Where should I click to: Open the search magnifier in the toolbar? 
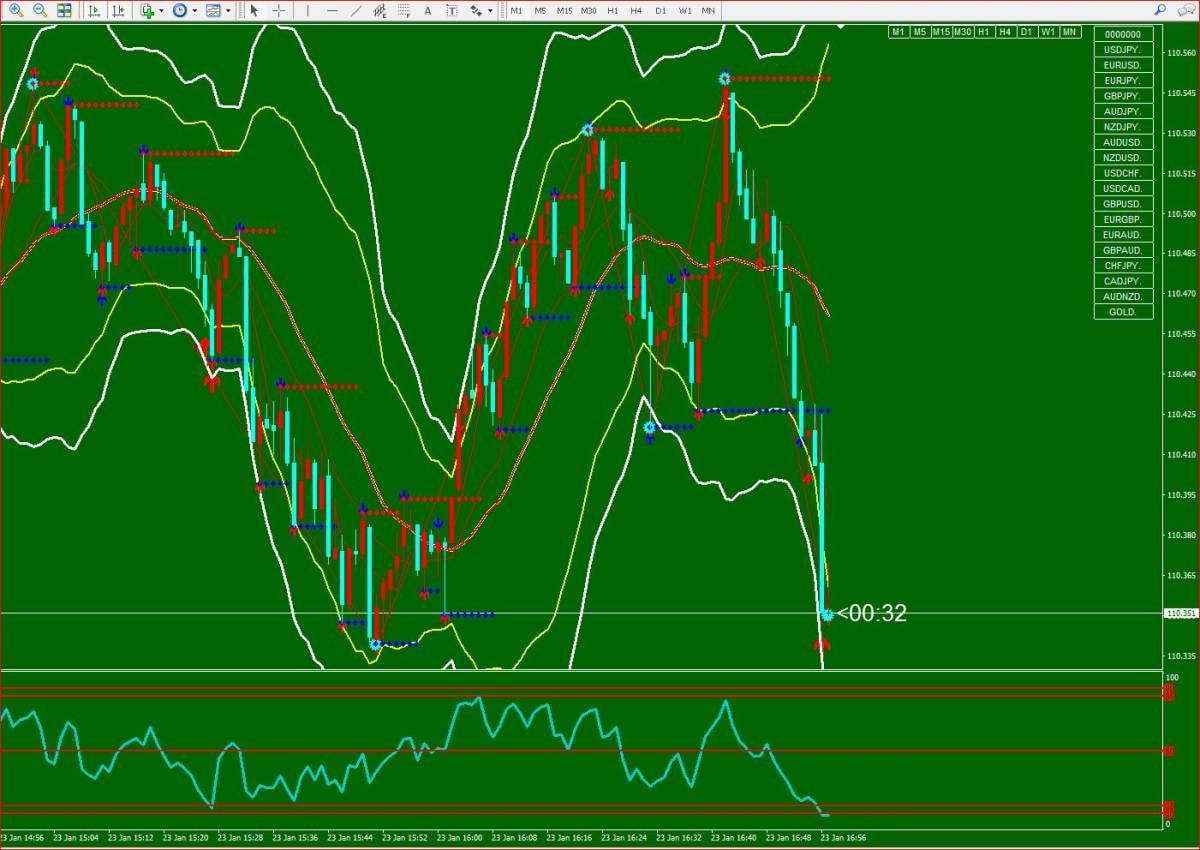coord(1160,10)
